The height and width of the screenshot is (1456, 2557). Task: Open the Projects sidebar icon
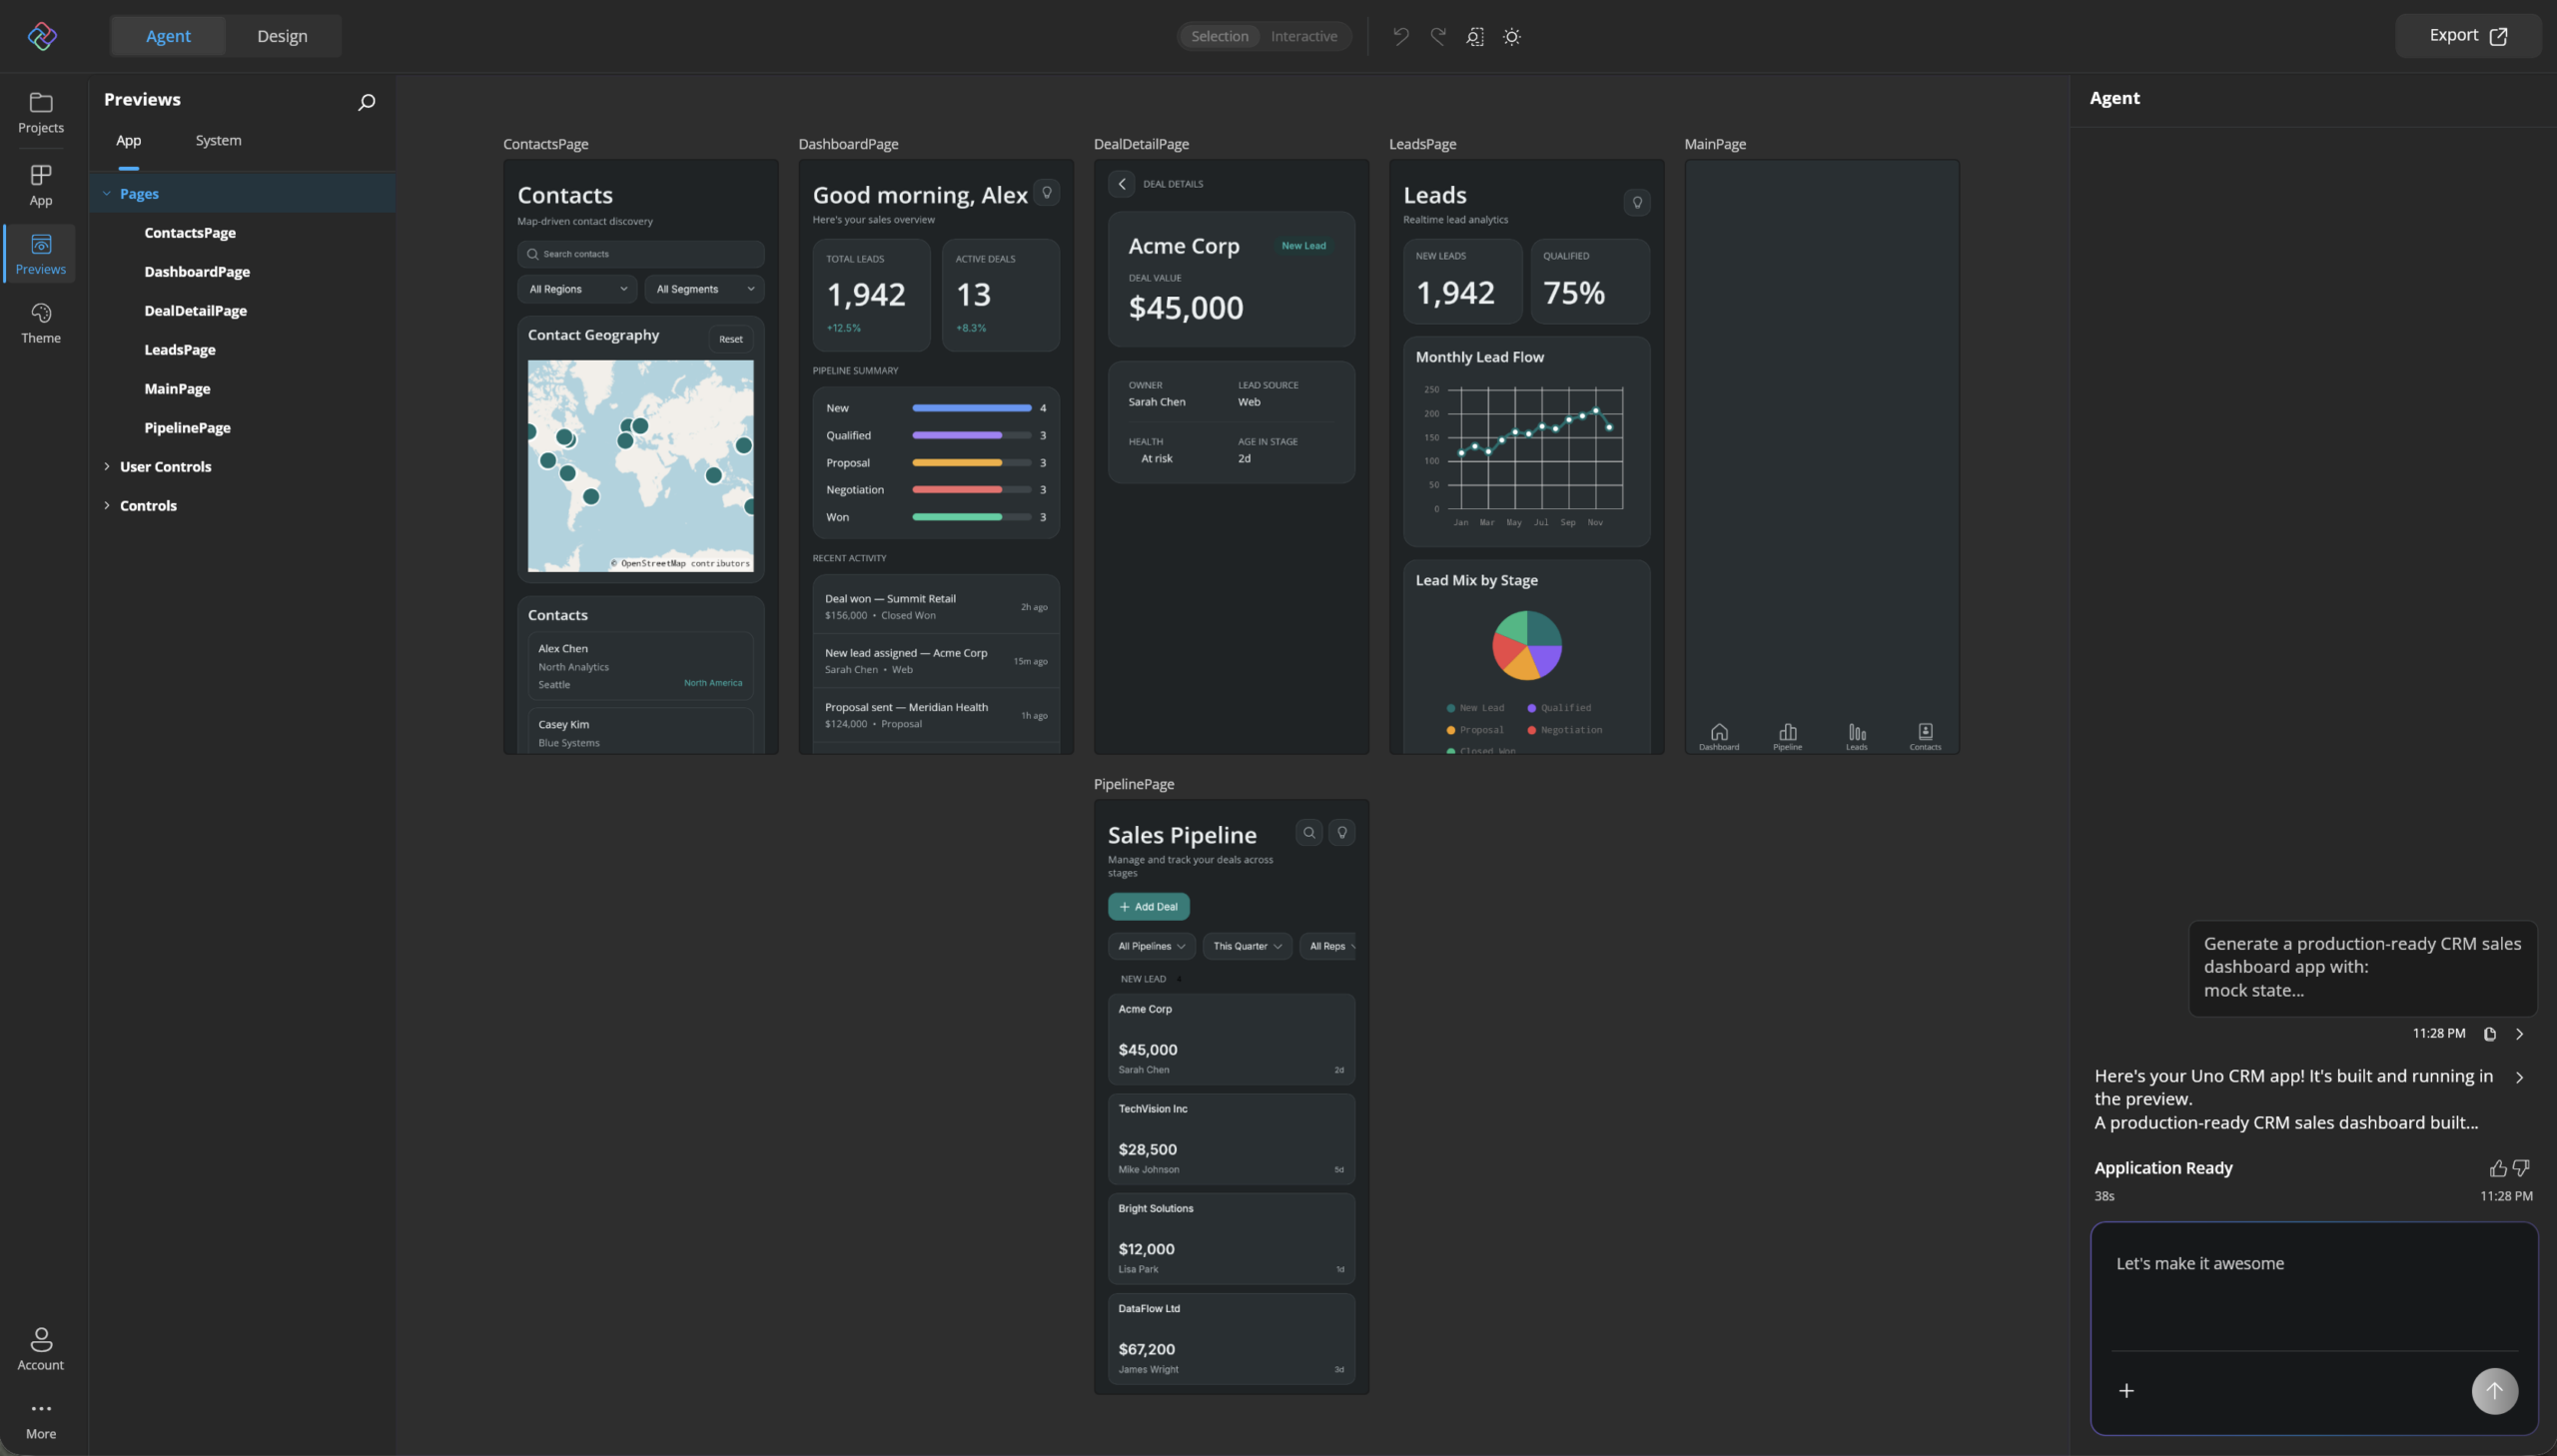pos(41,112)
